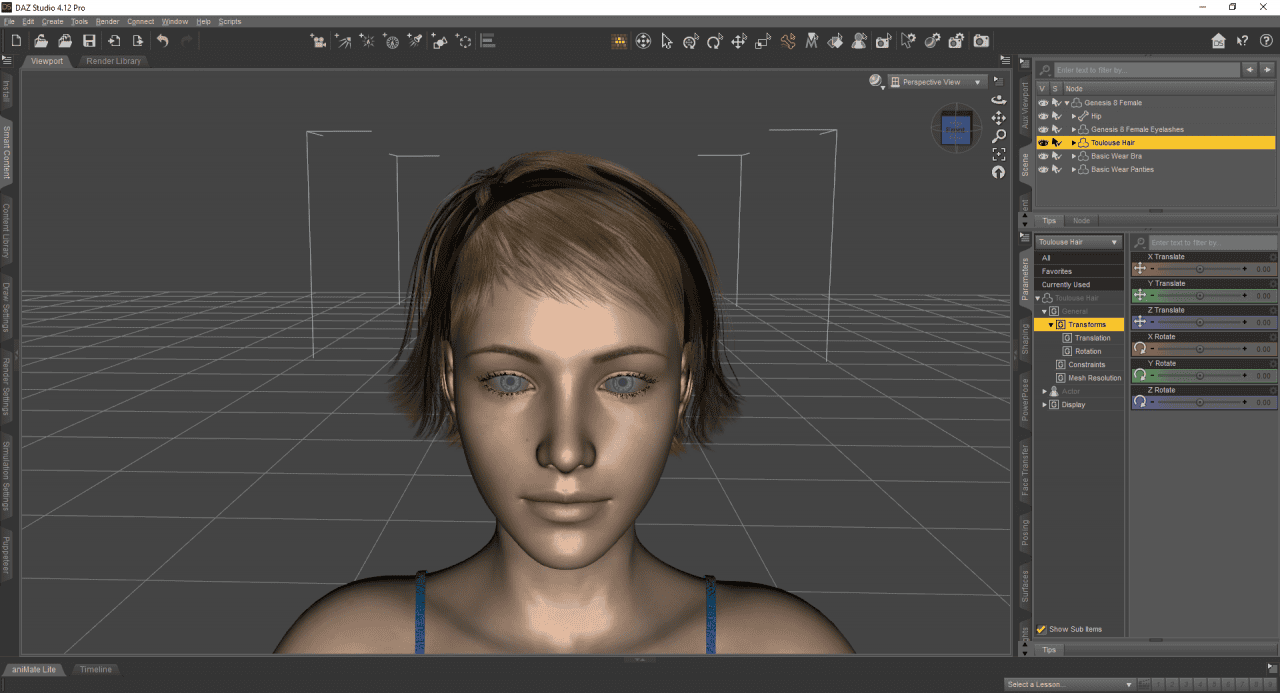The image size is (1280, 693).
Task: Select Currently Used in the Parameters list
Action: [x=1065, y=284]
